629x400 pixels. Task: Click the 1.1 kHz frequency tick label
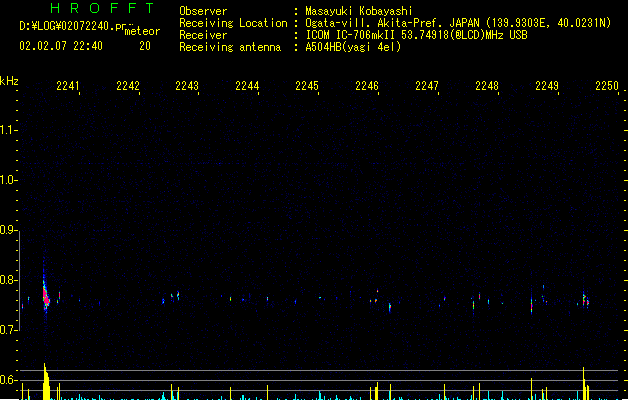8,130
